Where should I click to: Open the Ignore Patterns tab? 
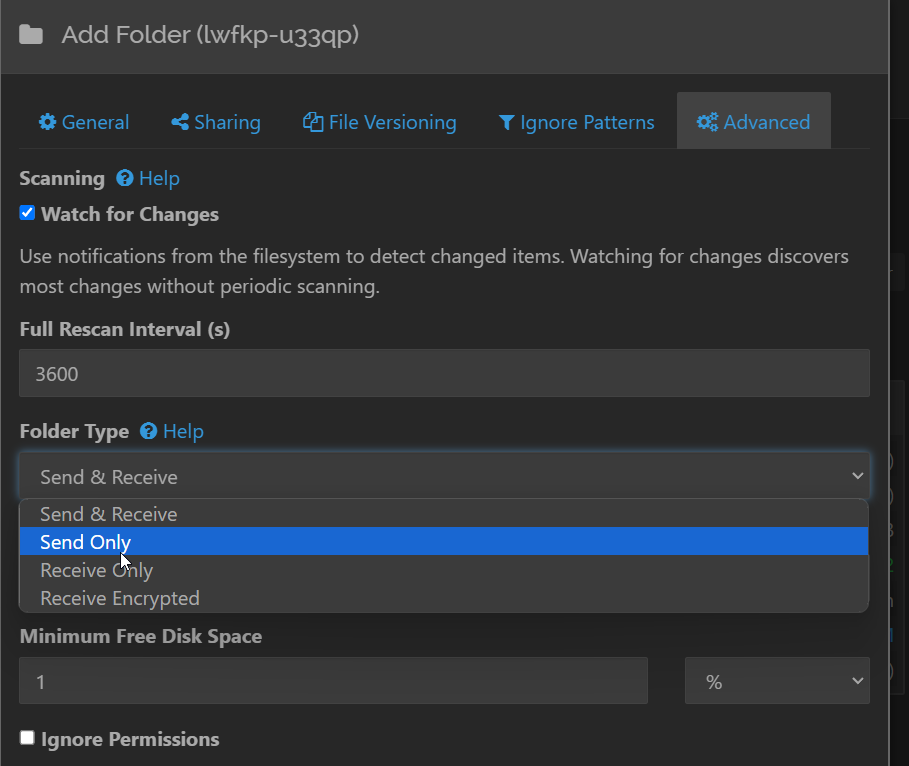(x=576, y=122)
